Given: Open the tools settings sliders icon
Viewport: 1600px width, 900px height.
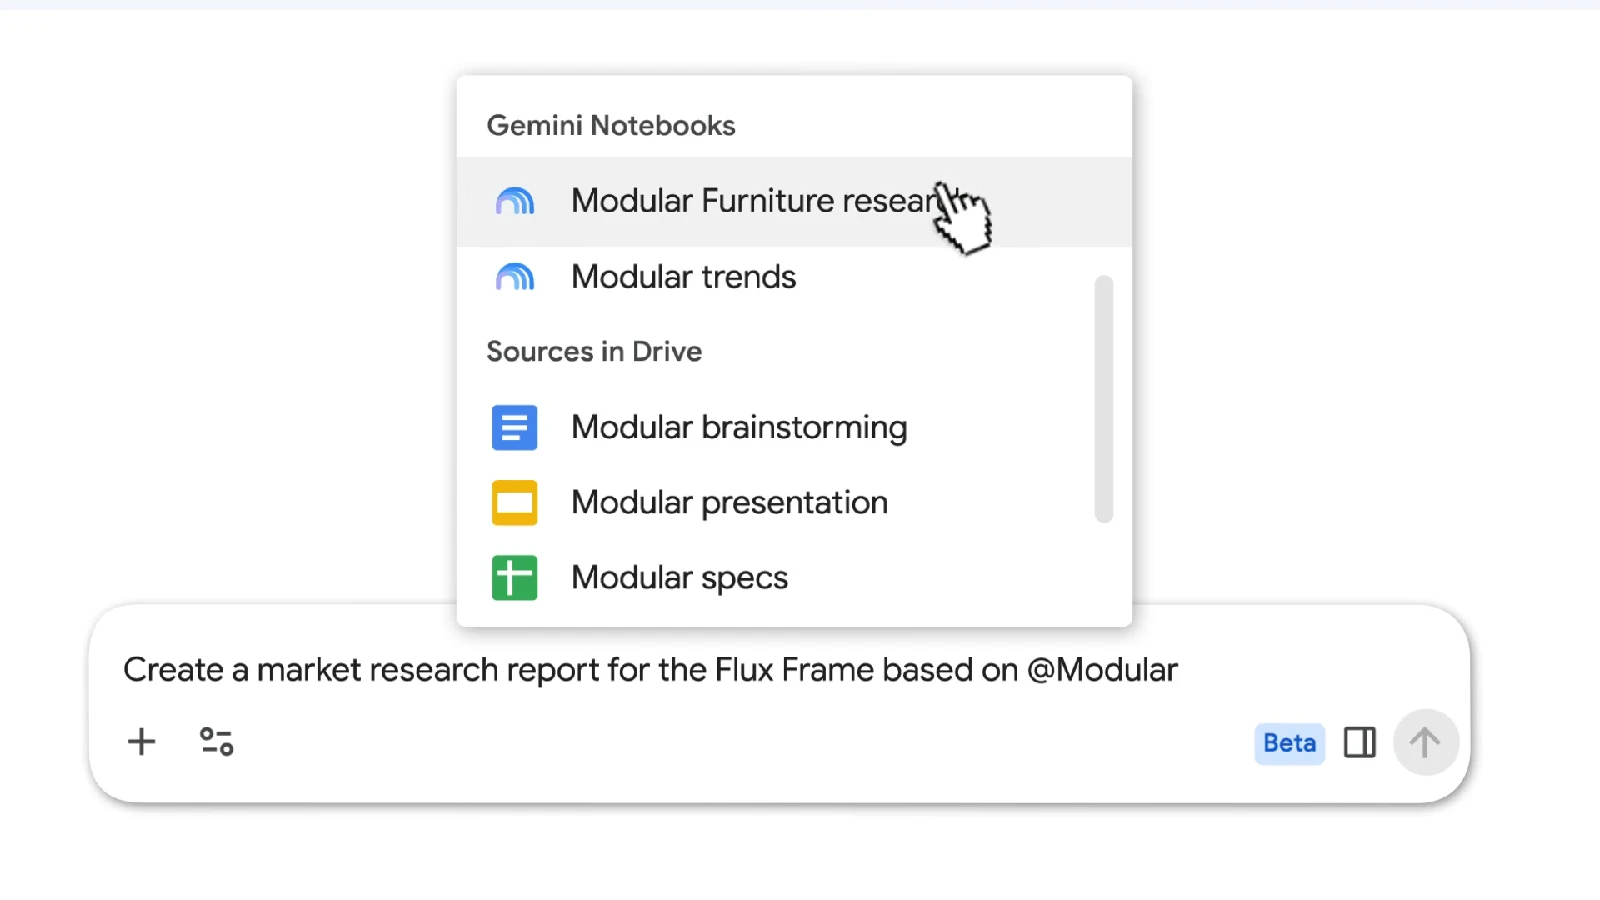Looking at the screenshot, I should [x=217, y=742].
